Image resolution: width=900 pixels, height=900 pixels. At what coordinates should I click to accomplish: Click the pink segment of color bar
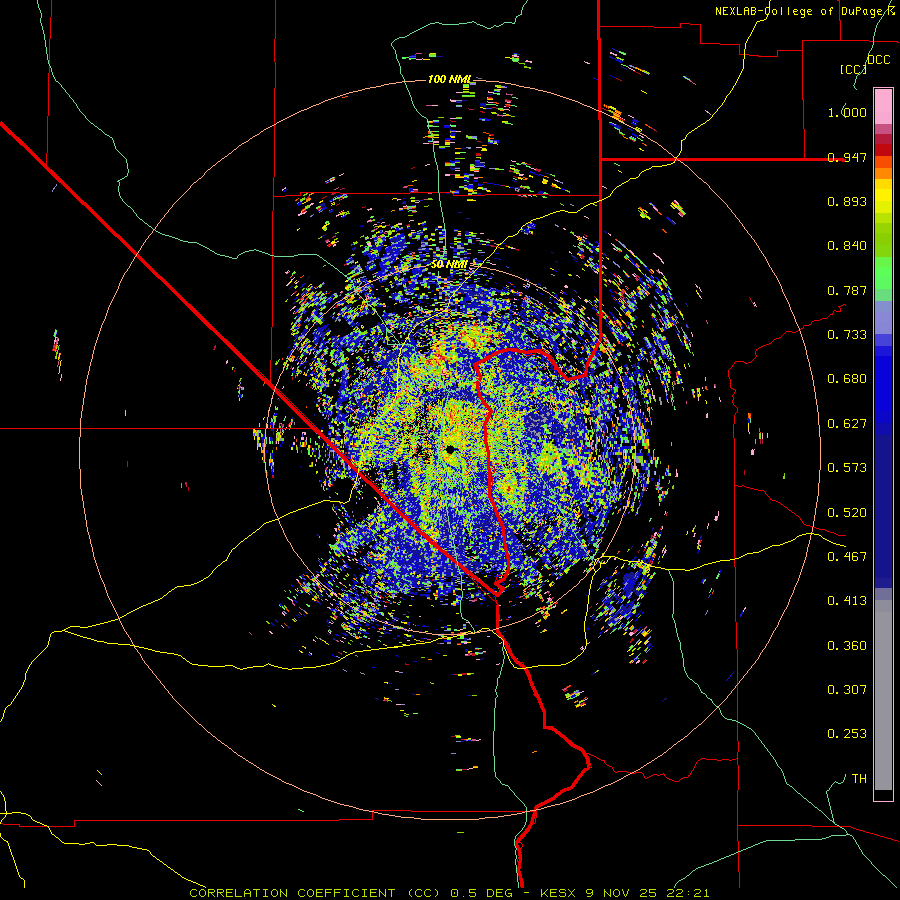pos(883,106)
